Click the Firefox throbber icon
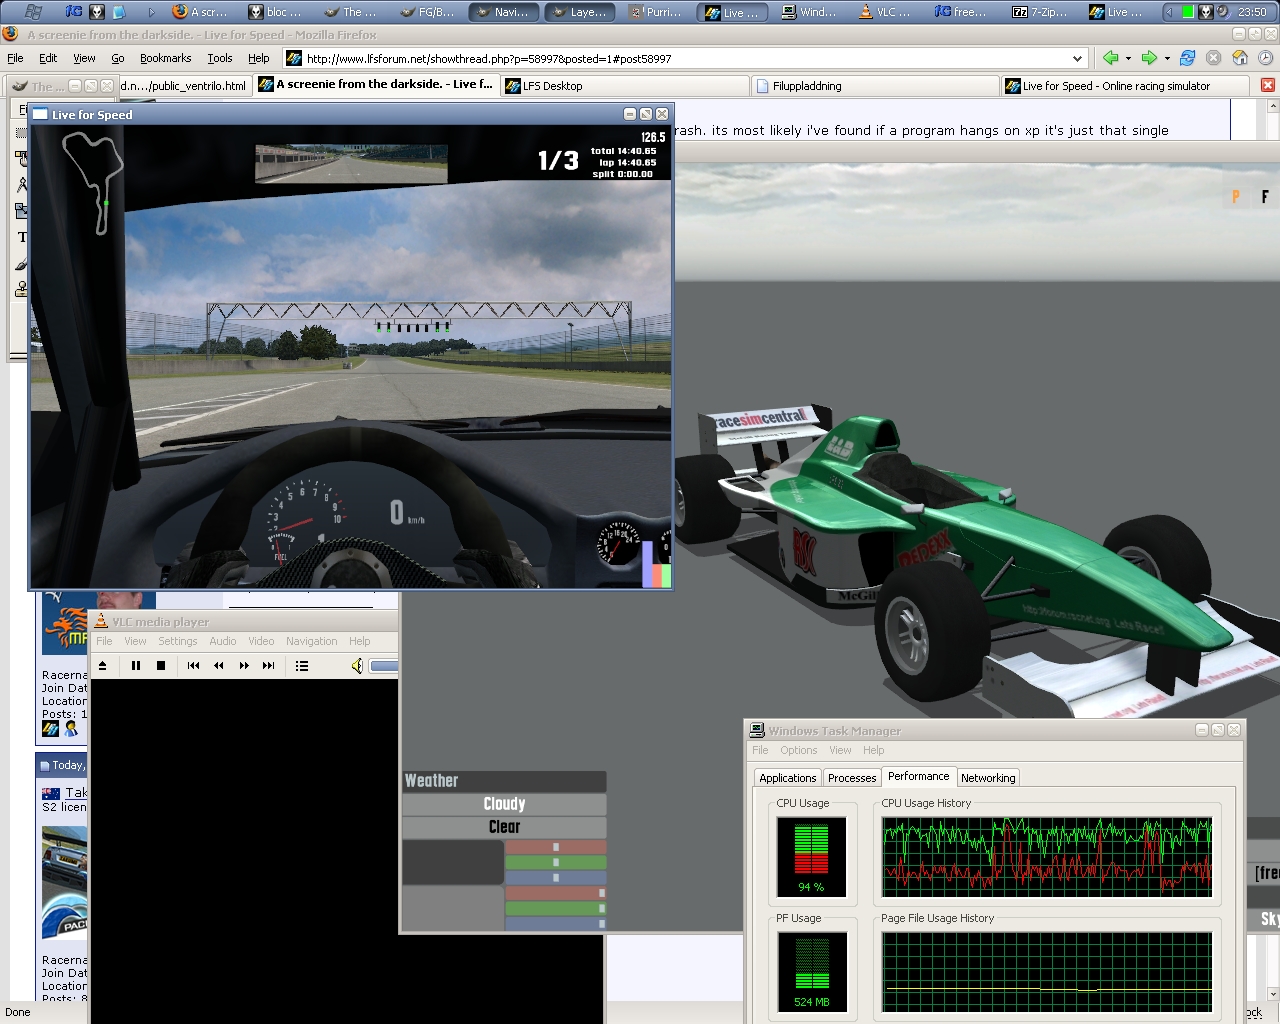Screen dimensions: 1280x1024 1265,58
